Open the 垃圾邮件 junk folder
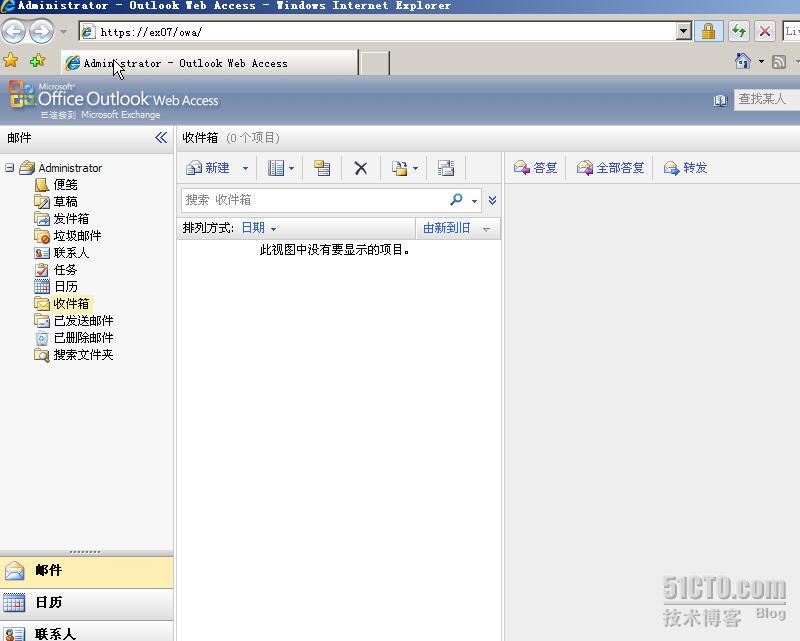 tap(77, 235)
